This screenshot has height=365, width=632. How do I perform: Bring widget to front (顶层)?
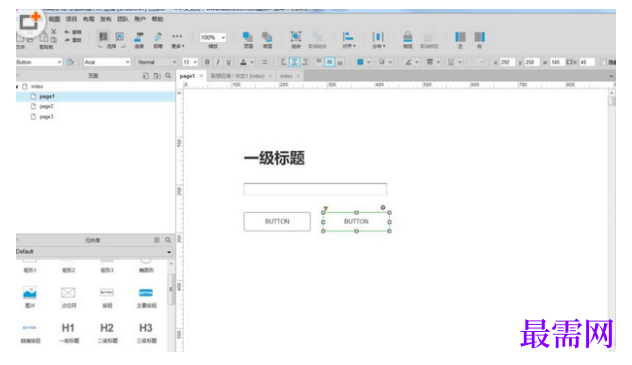248,40
